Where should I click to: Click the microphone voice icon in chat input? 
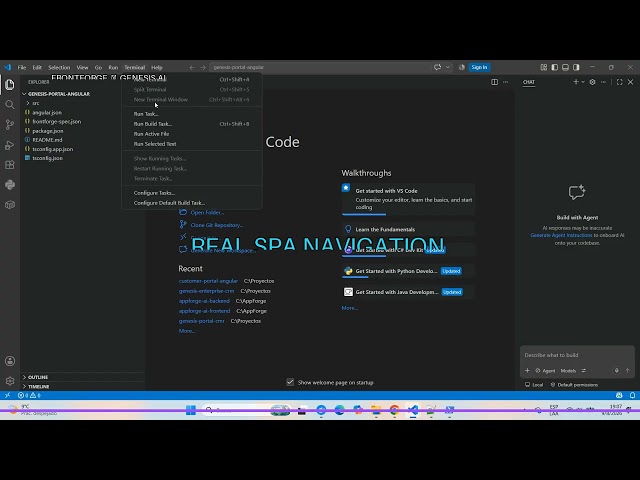(x=616, y=371)
